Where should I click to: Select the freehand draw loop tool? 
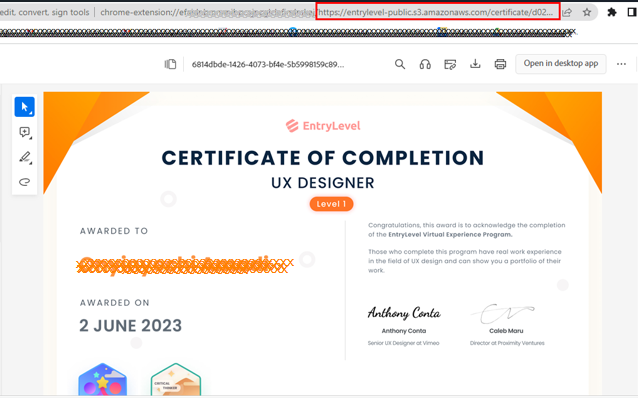(24, 182)
